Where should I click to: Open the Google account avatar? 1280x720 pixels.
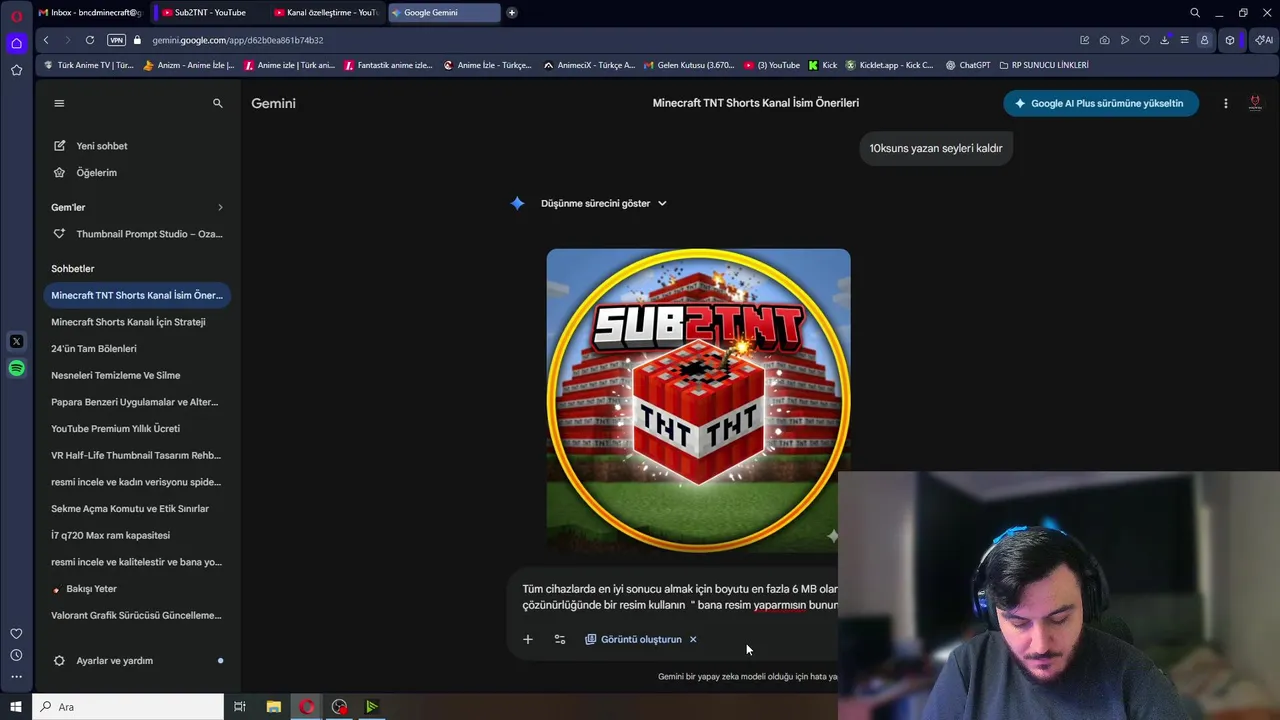1255,103
